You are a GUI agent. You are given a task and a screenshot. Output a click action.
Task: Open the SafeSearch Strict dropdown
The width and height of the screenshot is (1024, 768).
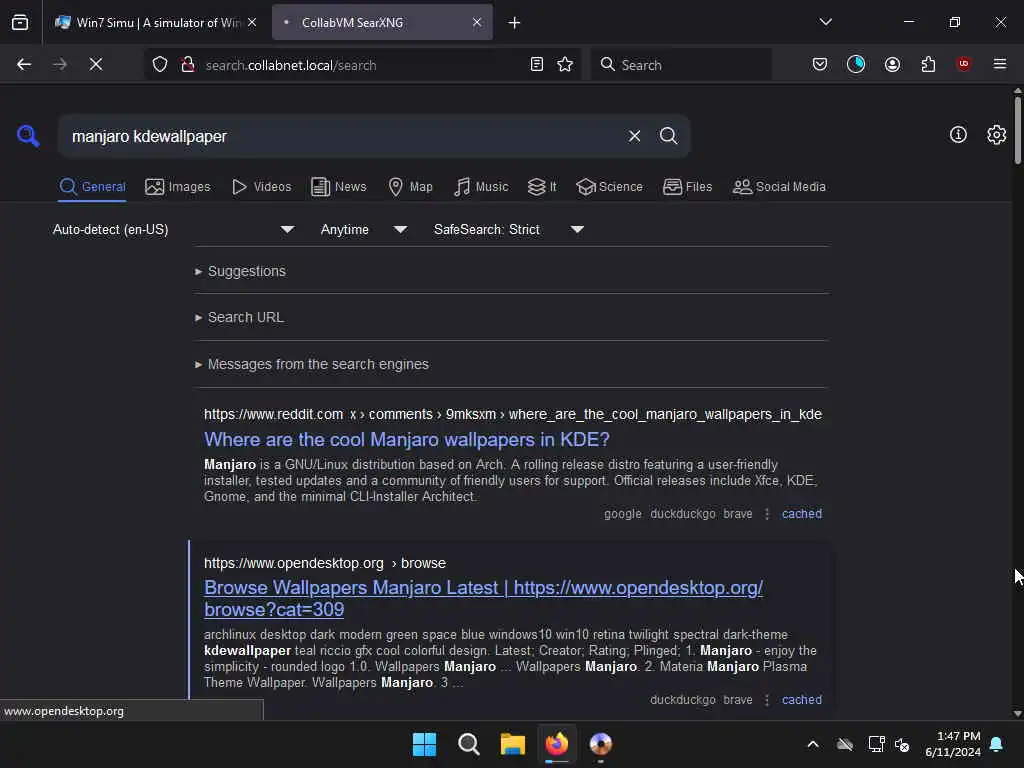(509, 229)
